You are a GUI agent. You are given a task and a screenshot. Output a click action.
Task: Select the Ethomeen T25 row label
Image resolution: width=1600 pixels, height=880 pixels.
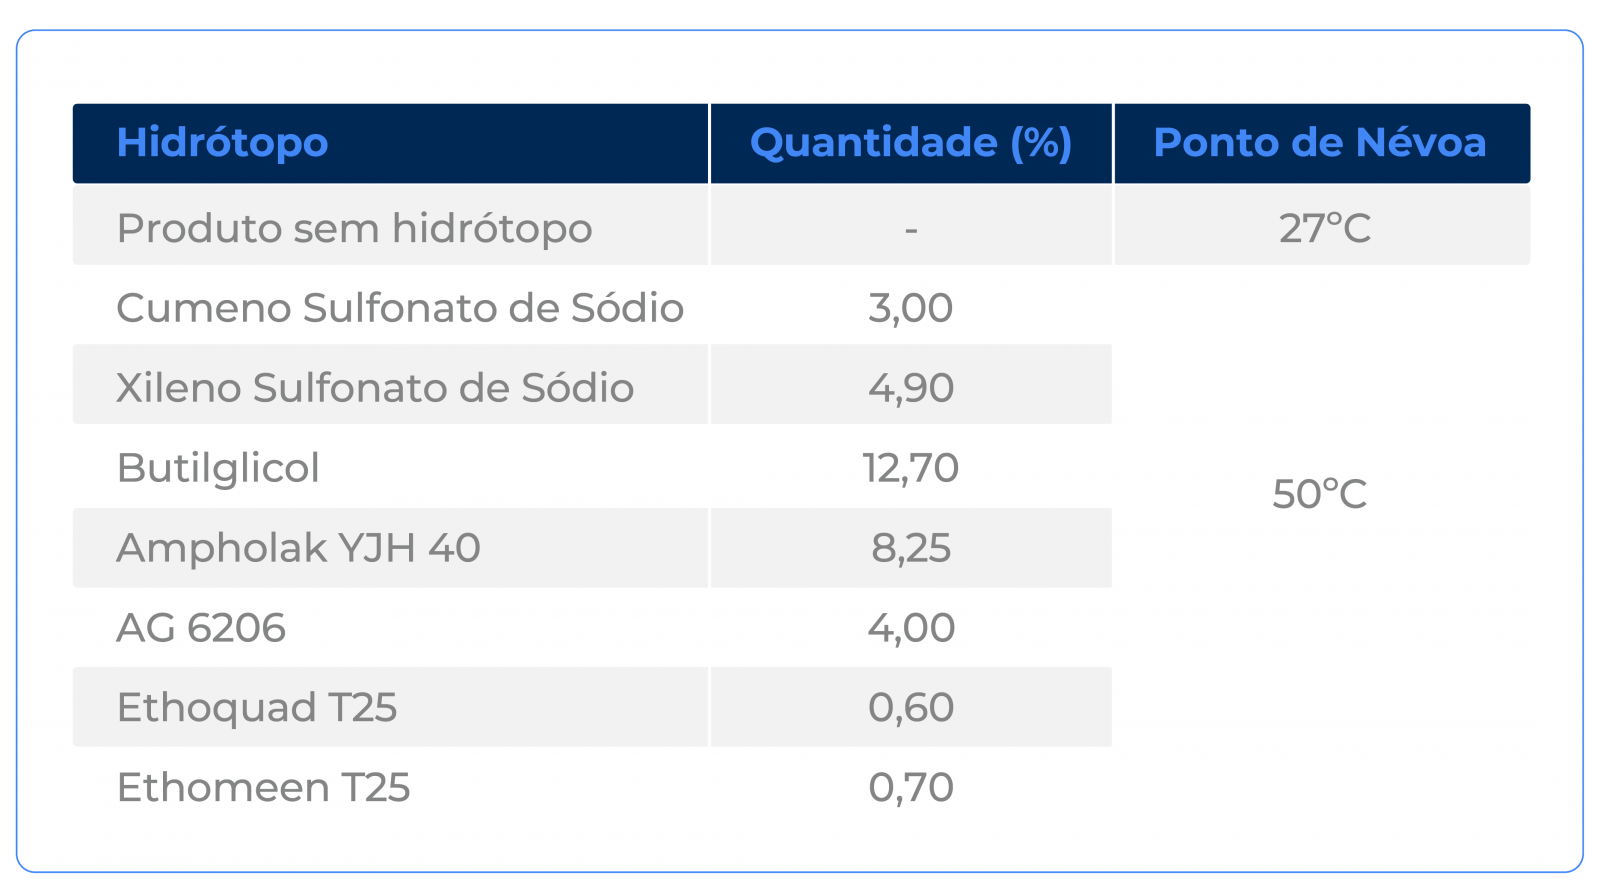click(263, 788)
